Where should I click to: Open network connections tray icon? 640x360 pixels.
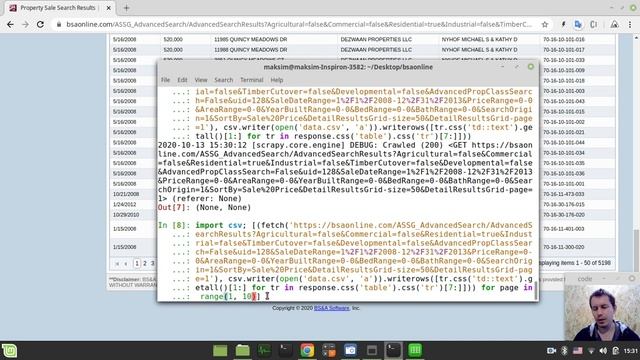click(x=591, y=351)
